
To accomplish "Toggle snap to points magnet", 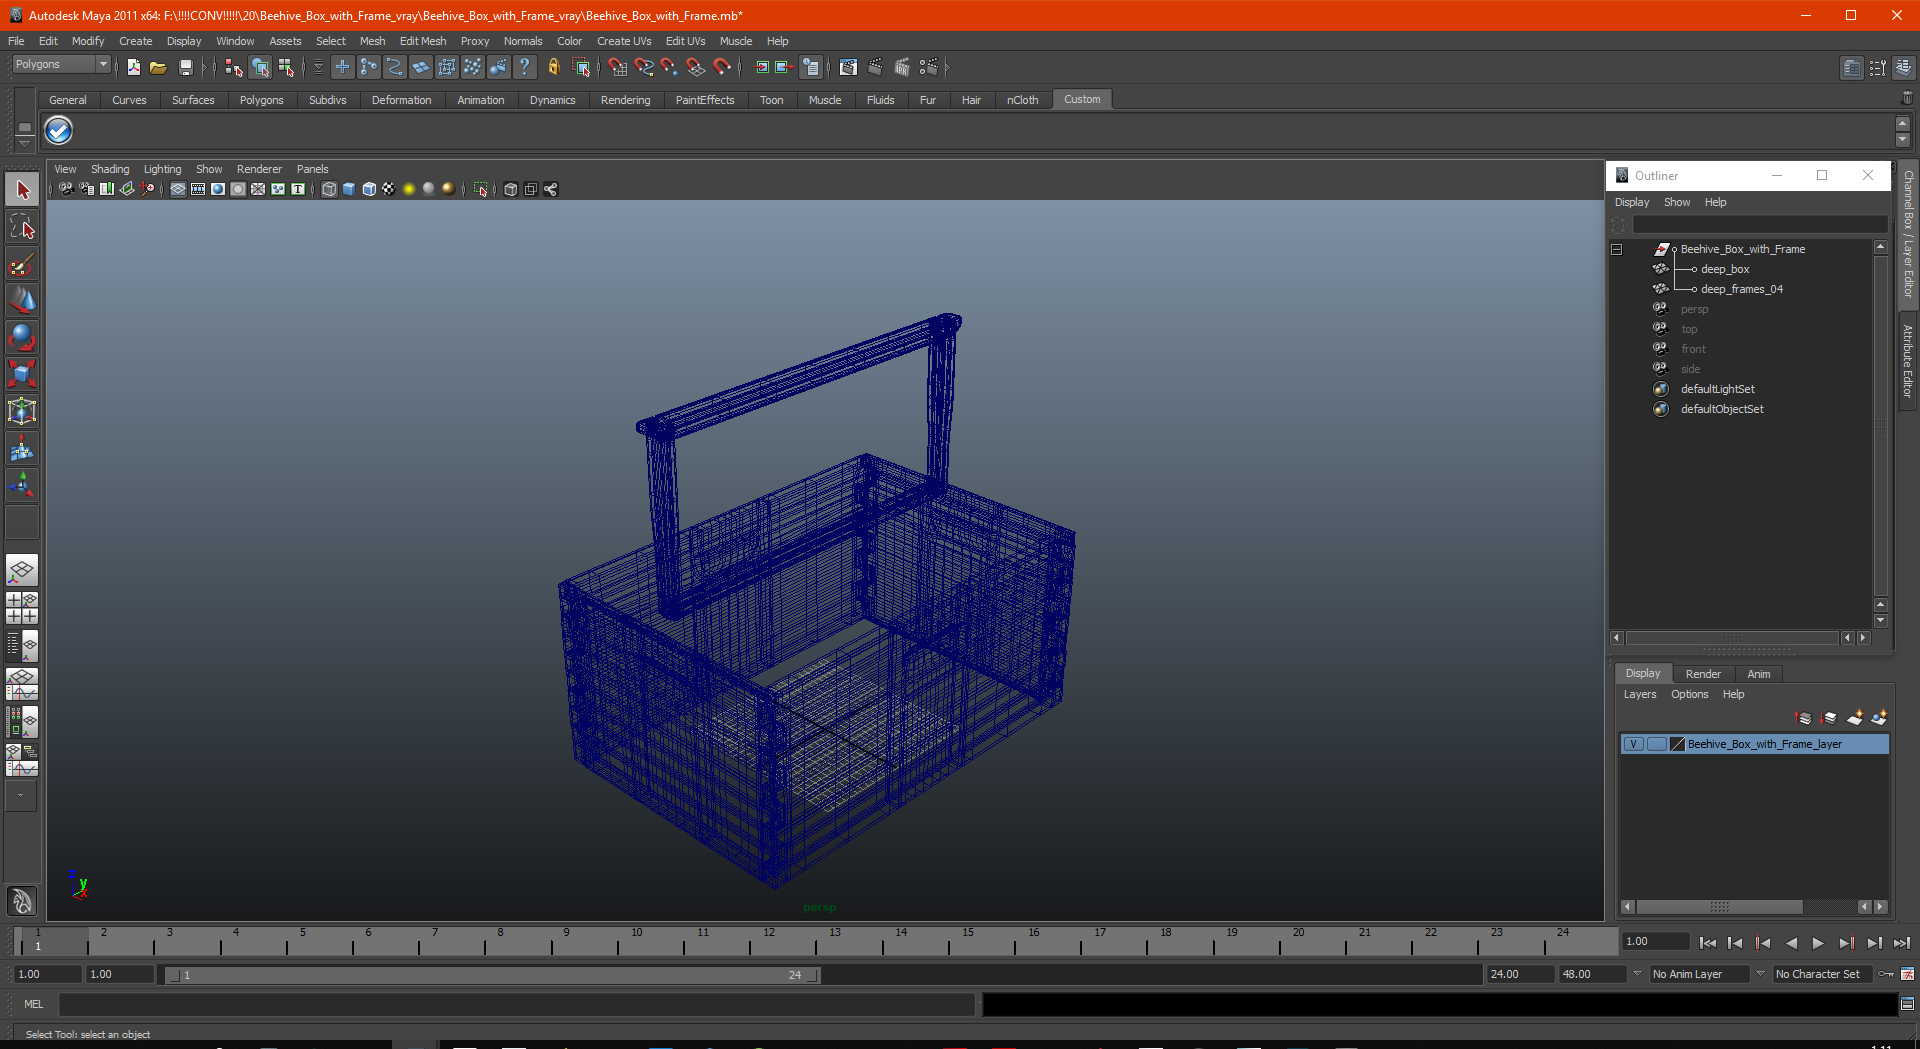I will pyautogui.click(x=669, y=67).
